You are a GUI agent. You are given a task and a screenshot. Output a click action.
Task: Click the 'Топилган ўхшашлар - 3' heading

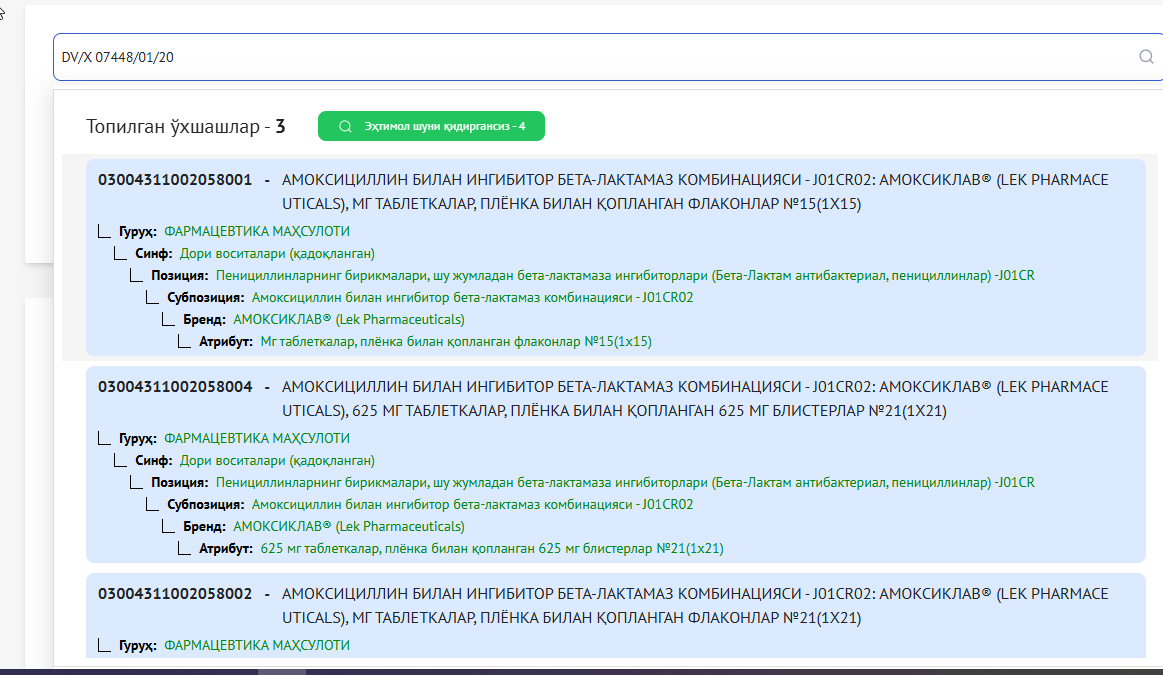(185, 127)
